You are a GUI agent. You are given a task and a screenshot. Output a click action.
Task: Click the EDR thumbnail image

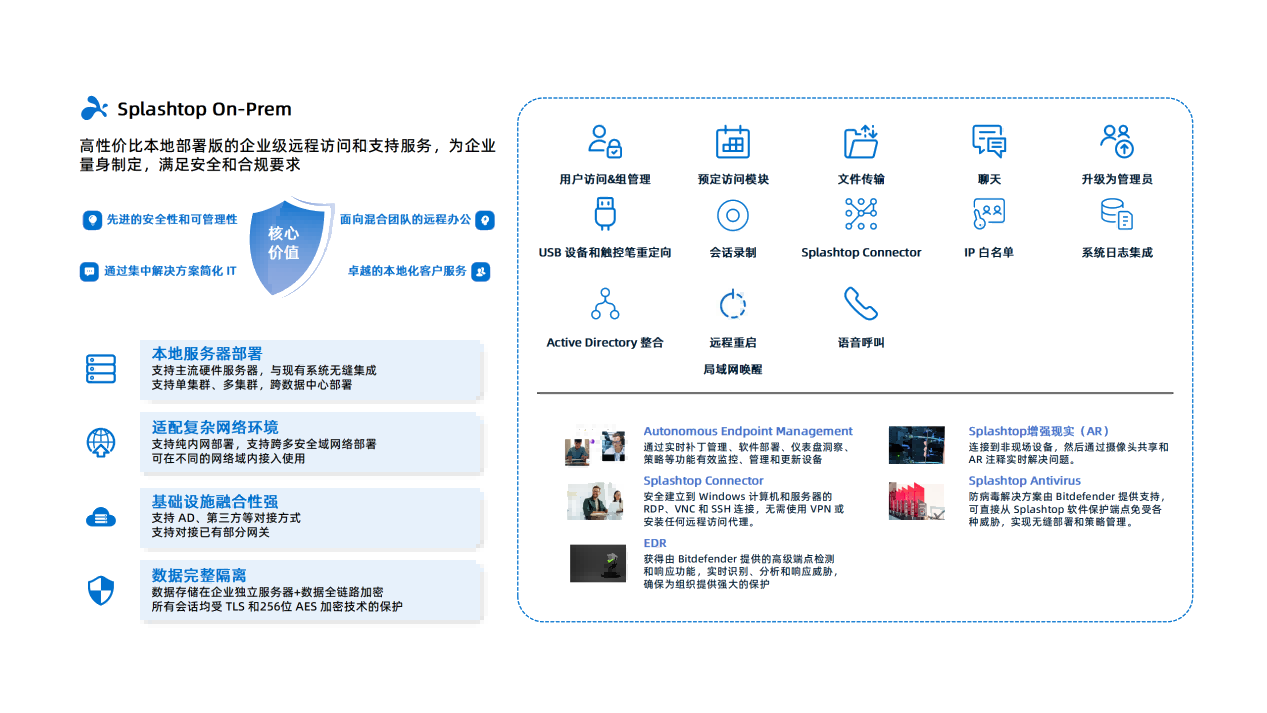click(x=598, y=563)
